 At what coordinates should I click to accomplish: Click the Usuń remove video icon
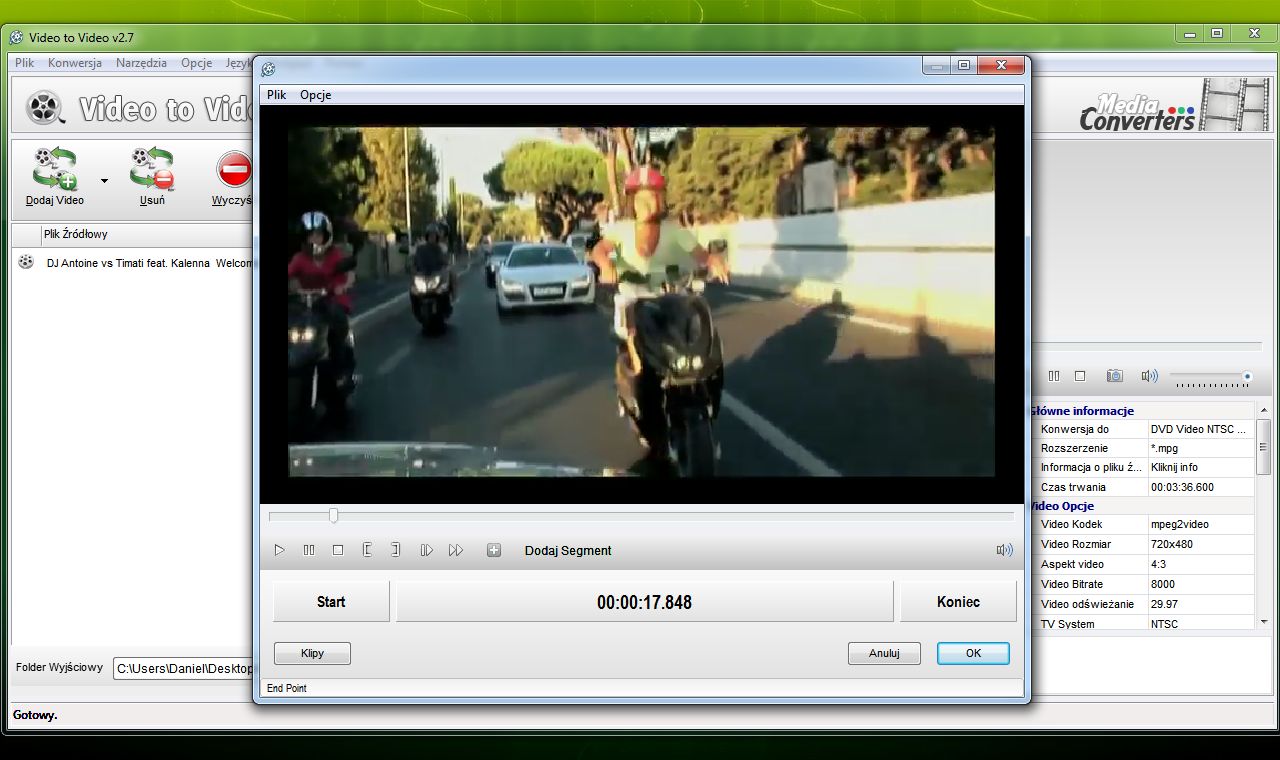(152, 168)
